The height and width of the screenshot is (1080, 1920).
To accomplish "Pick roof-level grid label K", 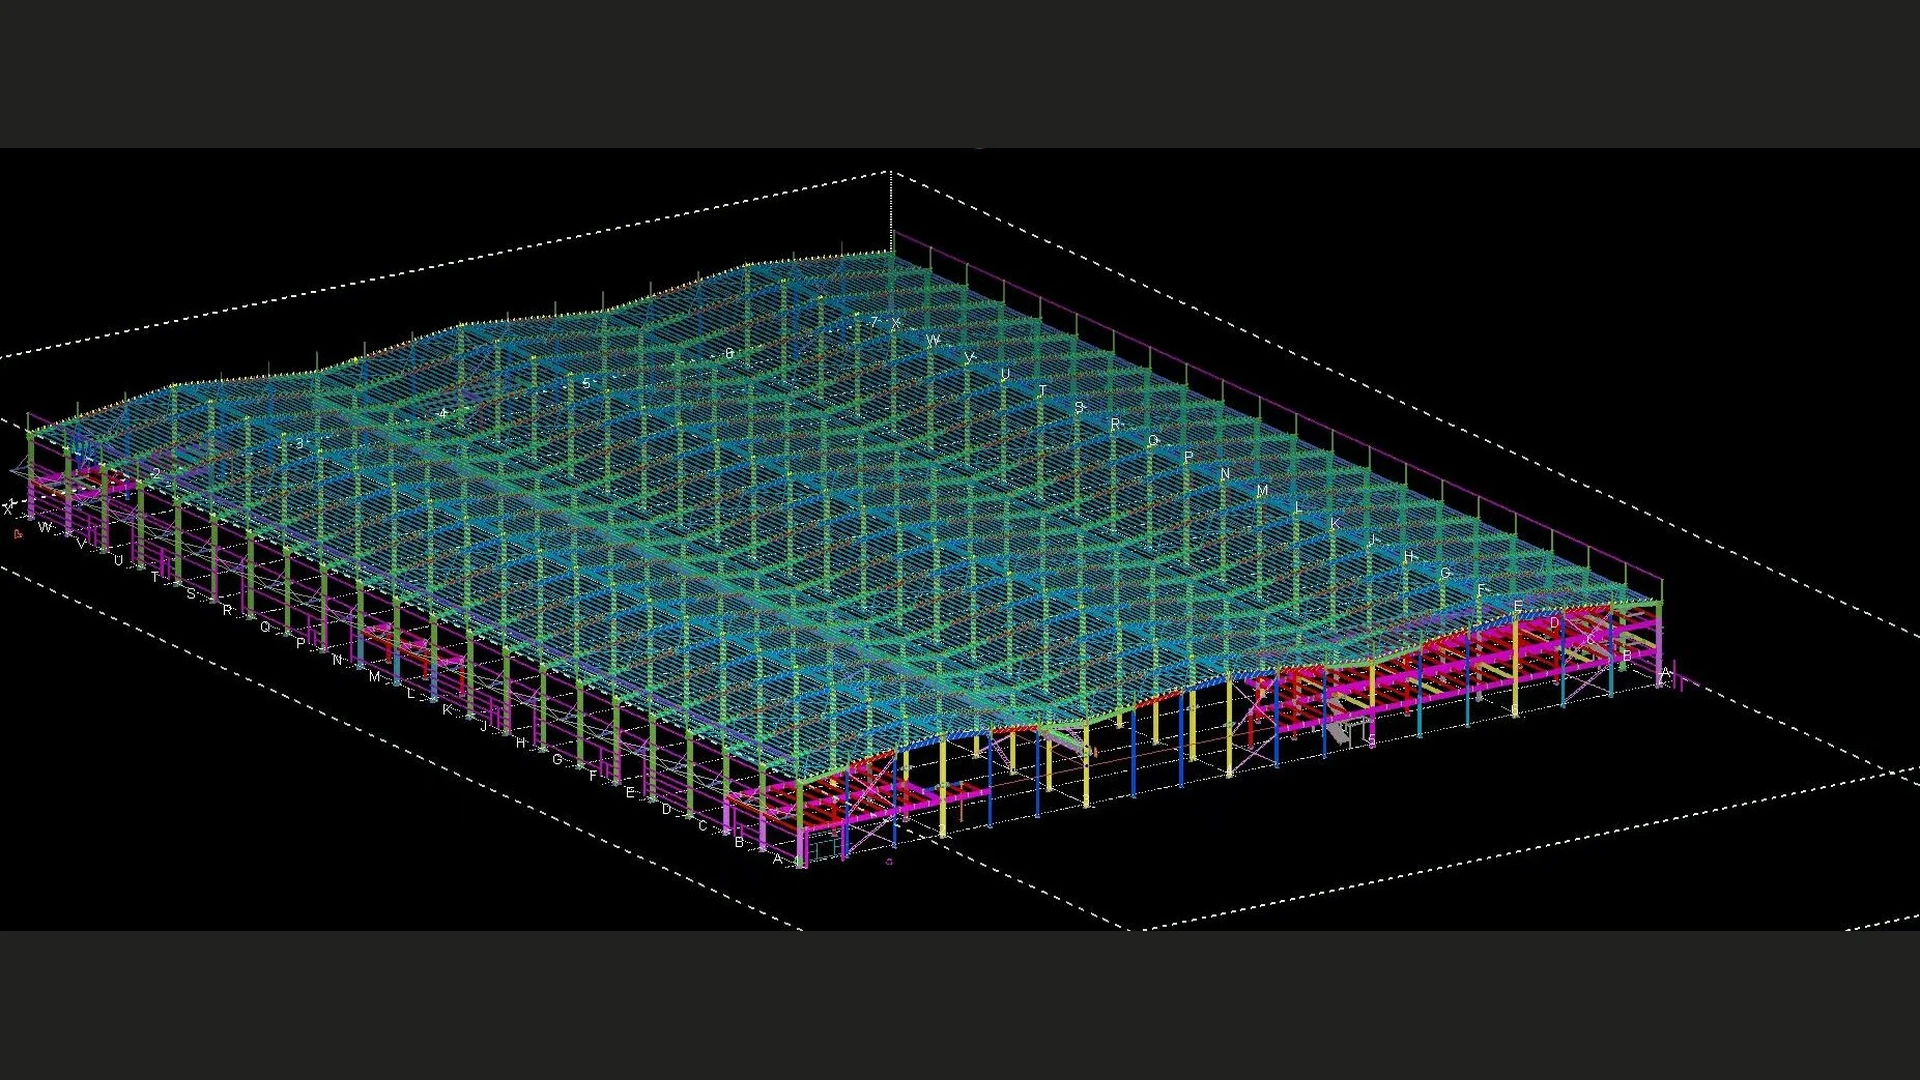I will 1335,524.
